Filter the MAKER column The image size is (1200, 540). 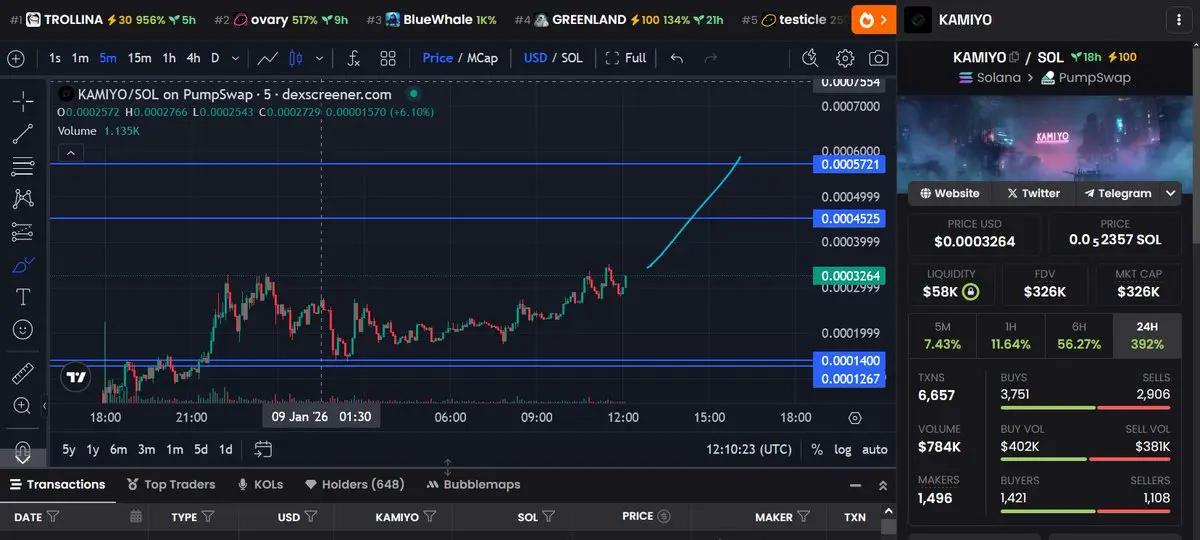803,517
